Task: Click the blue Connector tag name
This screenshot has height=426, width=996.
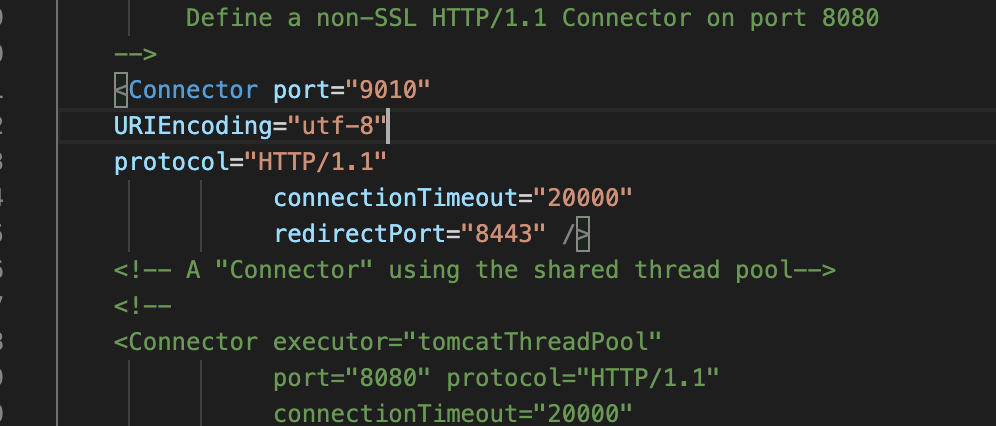Action: click(x=193, y=90)
